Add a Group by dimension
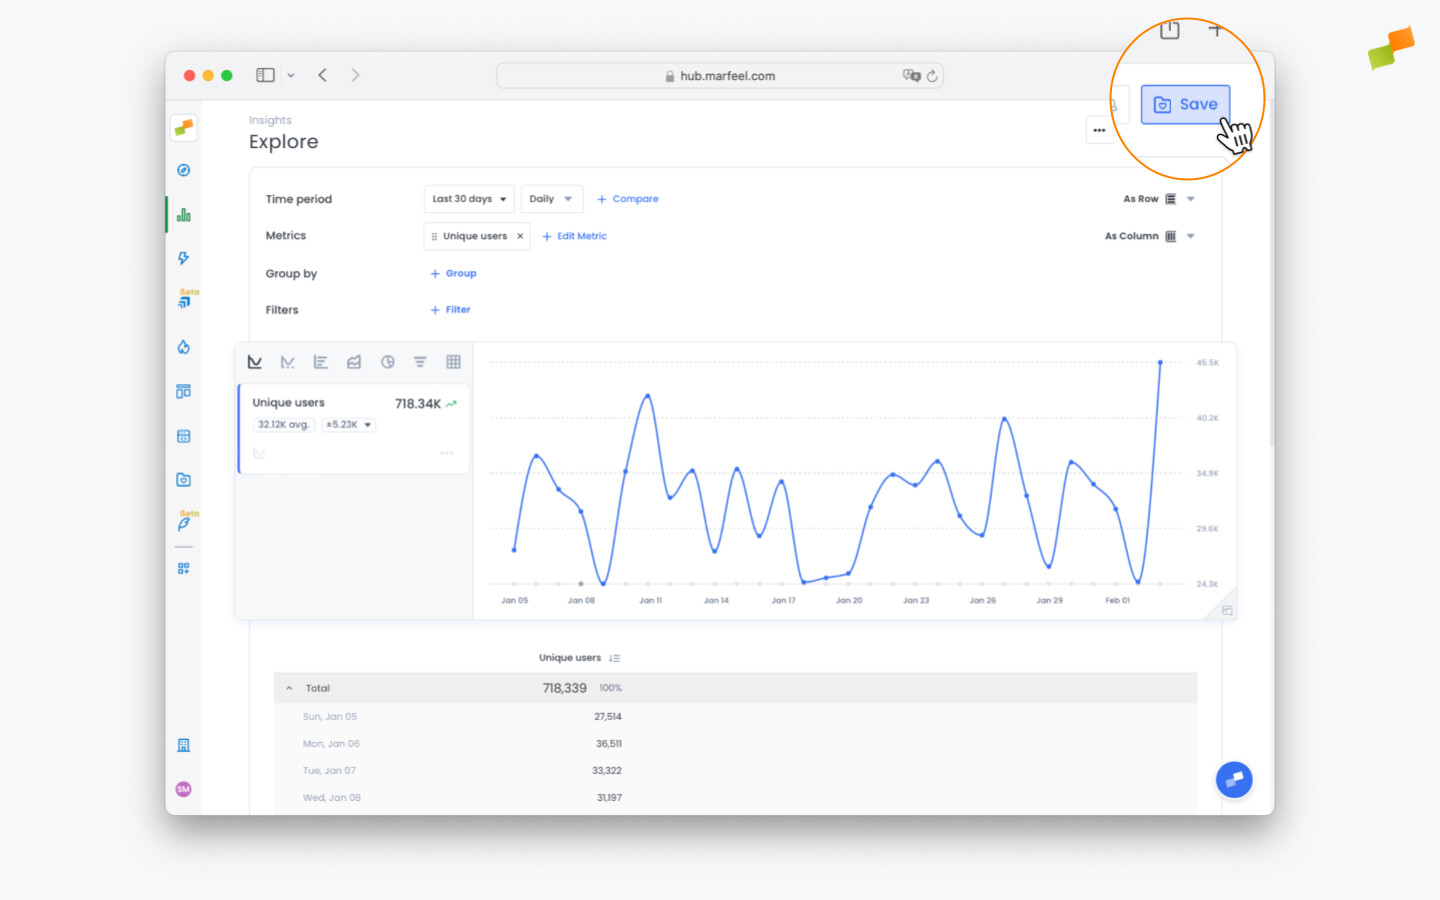 (x=453, y=273)
